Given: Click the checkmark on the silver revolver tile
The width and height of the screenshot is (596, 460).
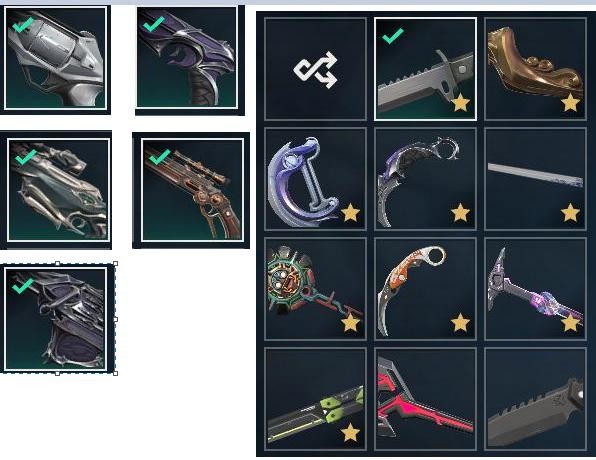Looking at the screenshot, I should [x=22, y=26].
